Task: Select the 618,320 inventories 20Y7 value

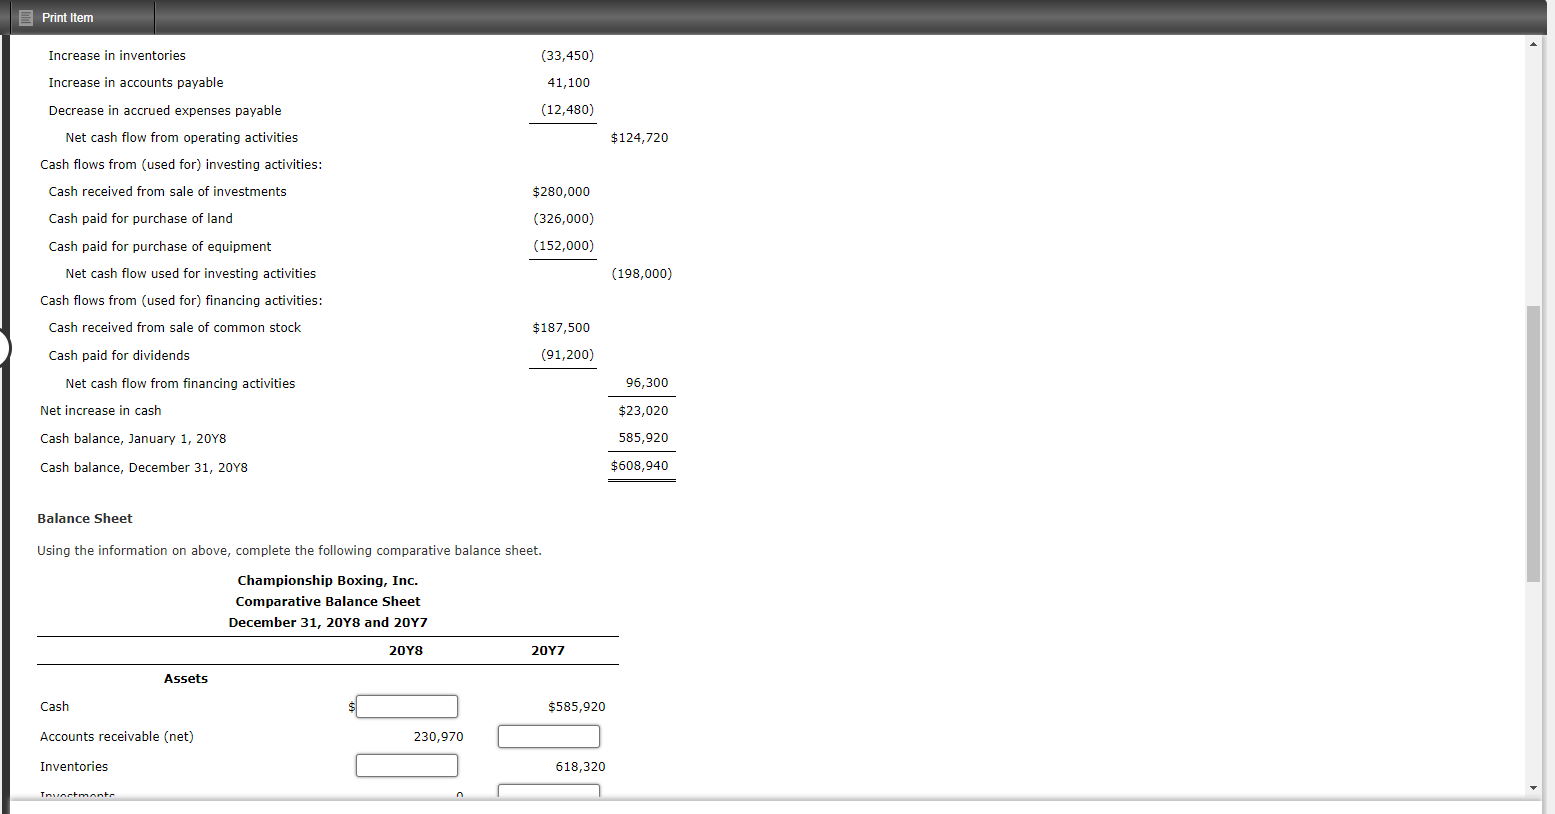Action: [x=581, y=767]
